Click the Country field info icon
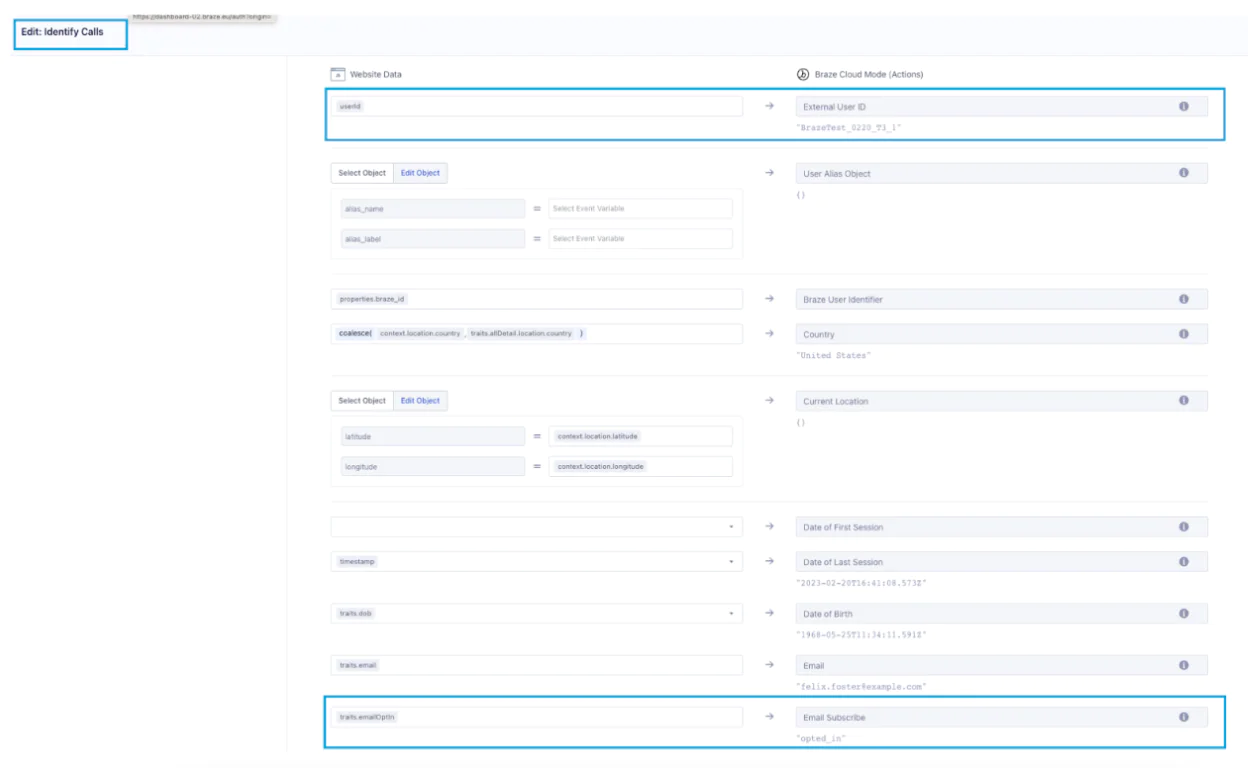 [1184, 334]
